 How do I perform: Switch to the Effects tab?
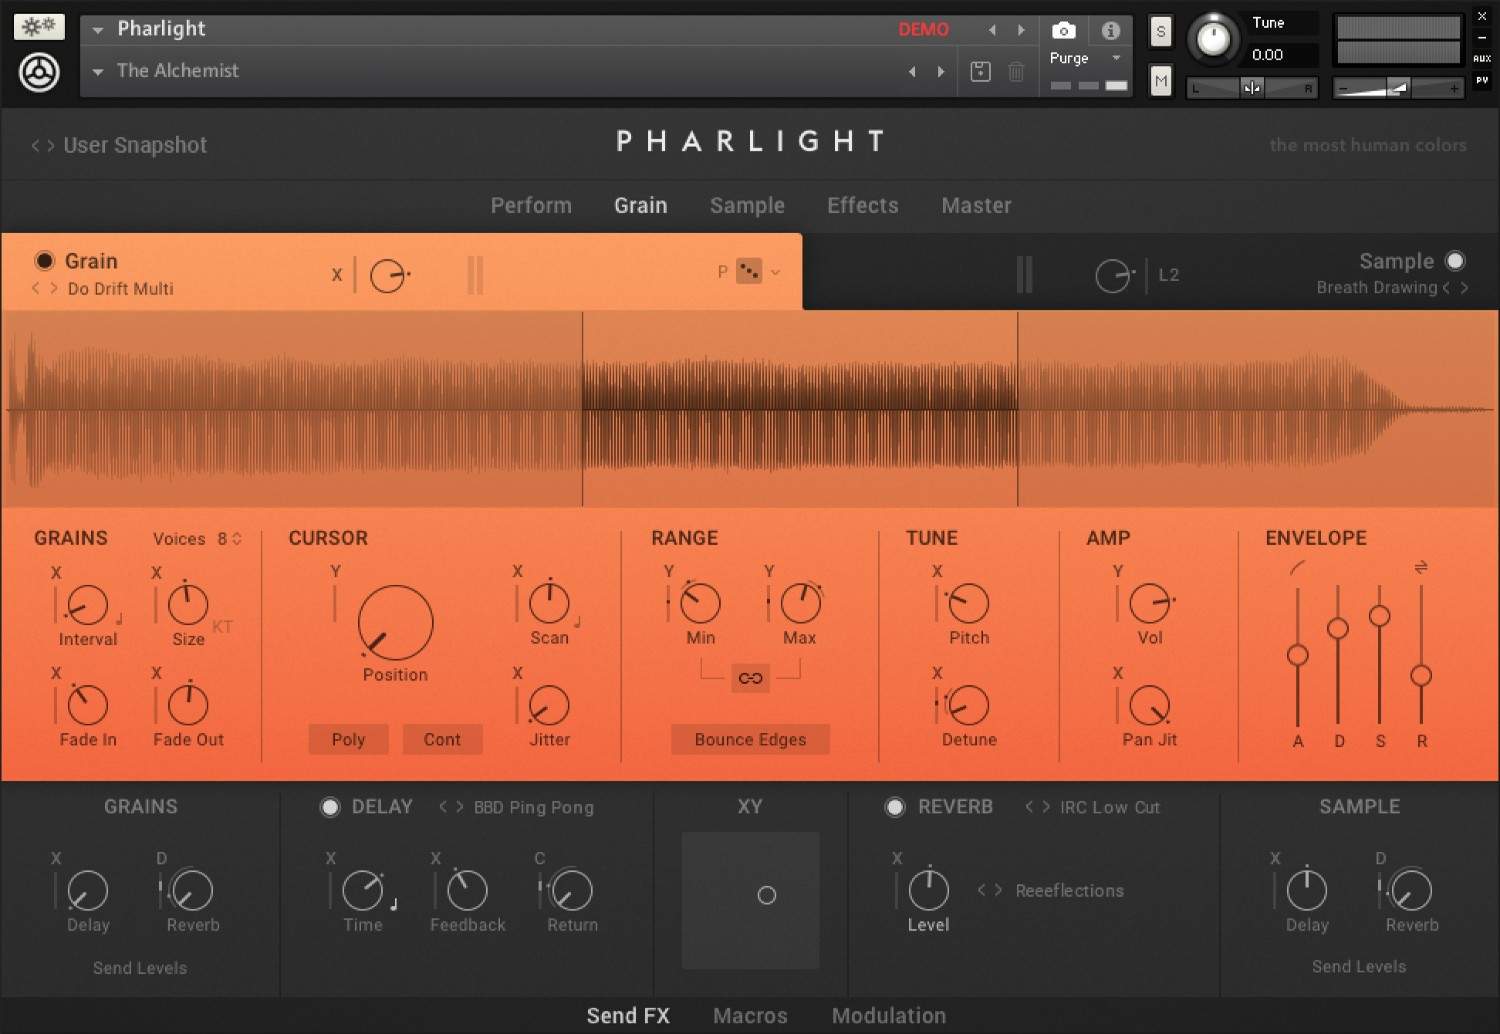[862, 206]
